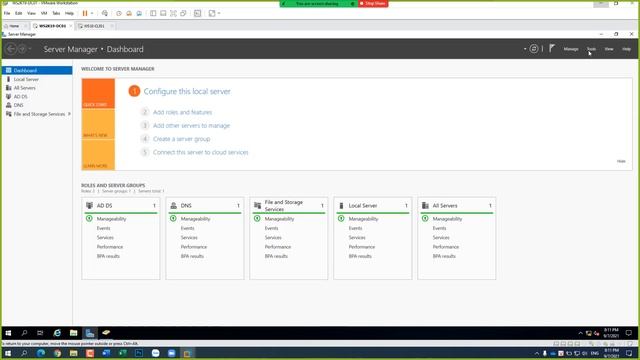This screenshot has width=640, height=360.
Task: Click Create a server group
Action: [182, 139]
